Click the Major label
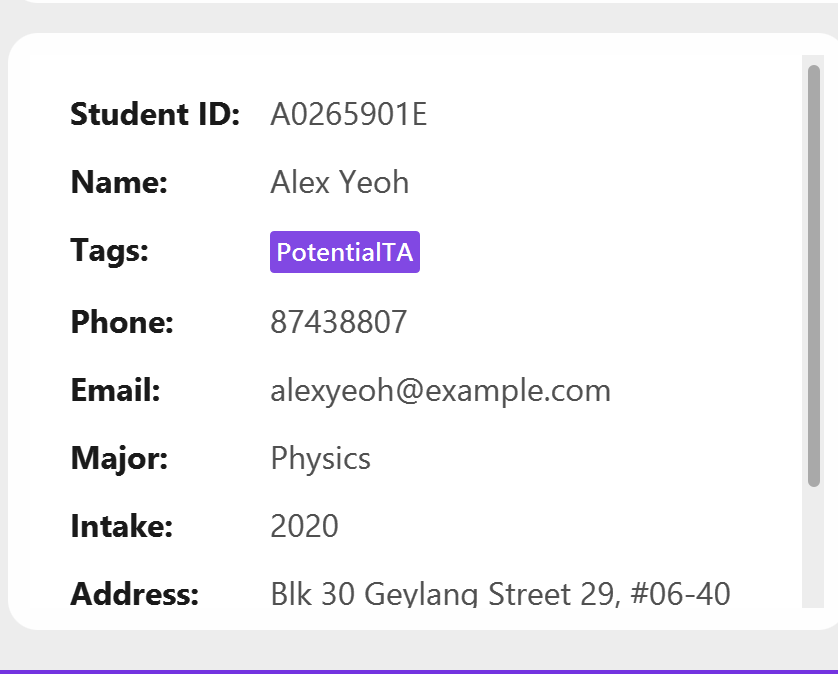The width and height of the screenshot is (838, 674). click(119, 459)
